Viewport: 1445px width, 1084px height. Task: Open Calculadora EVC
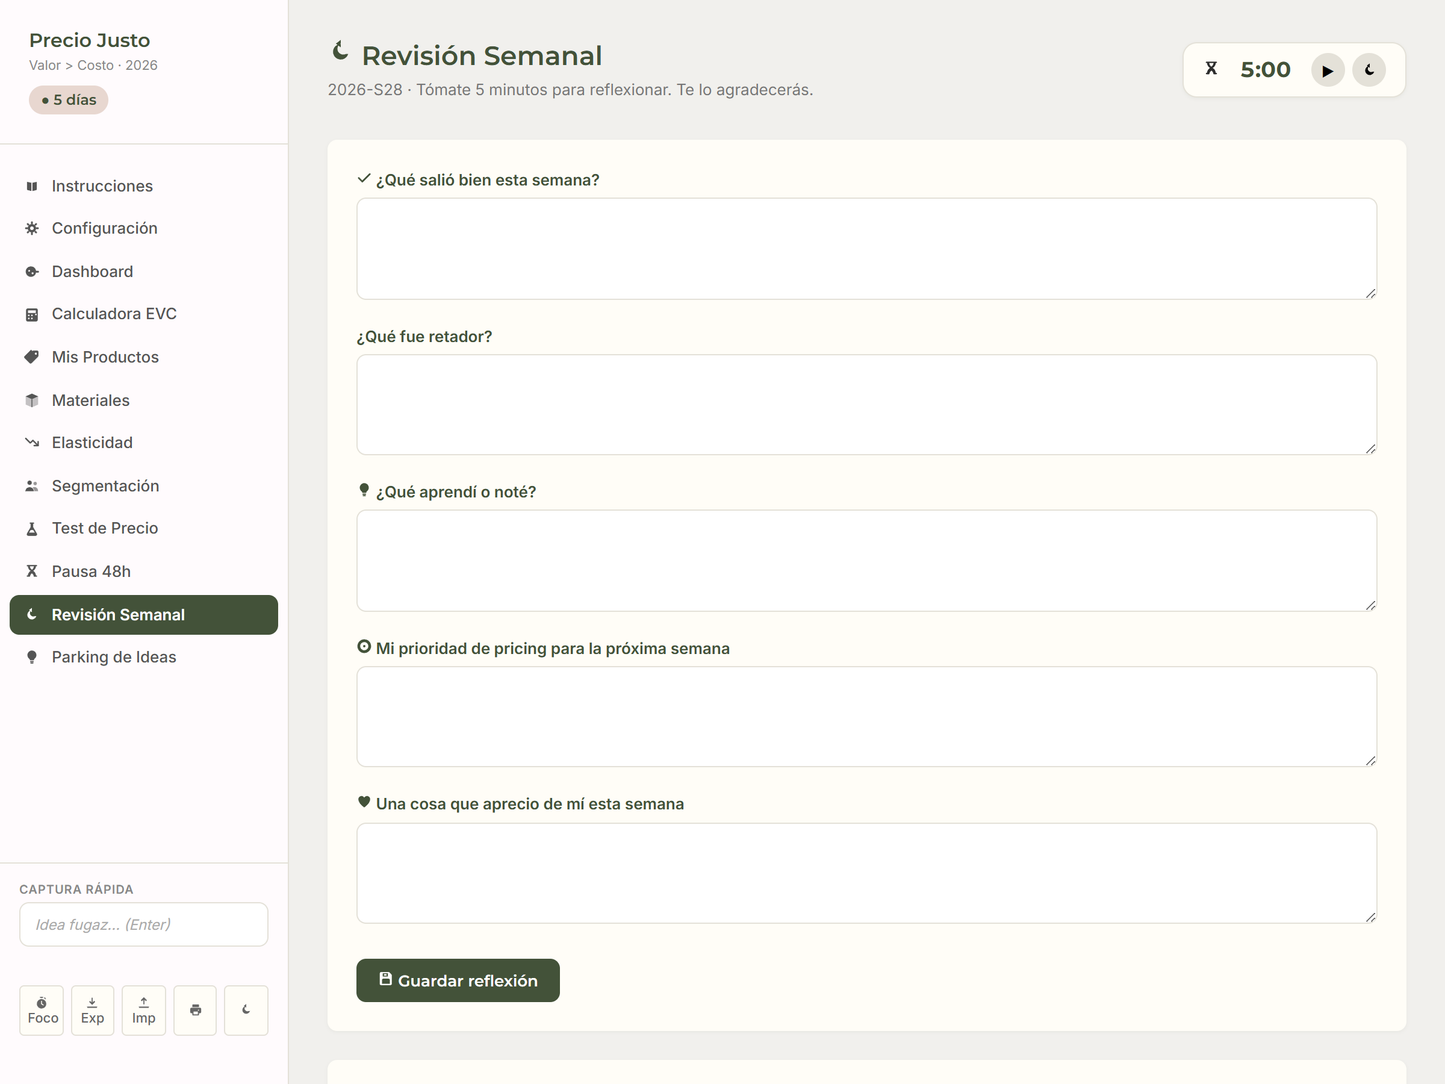pos(144,314)
